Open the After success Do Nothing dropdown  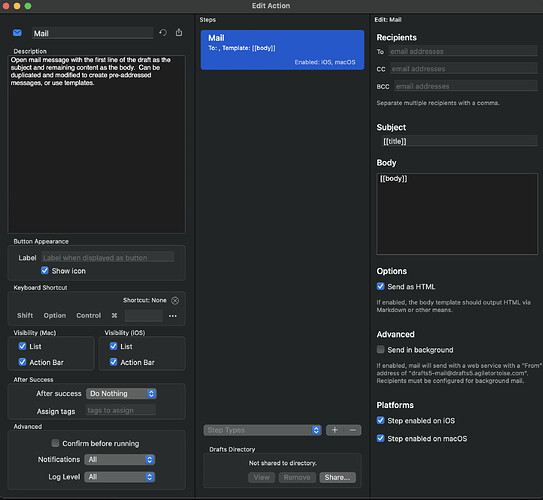[x=121, y=393]
